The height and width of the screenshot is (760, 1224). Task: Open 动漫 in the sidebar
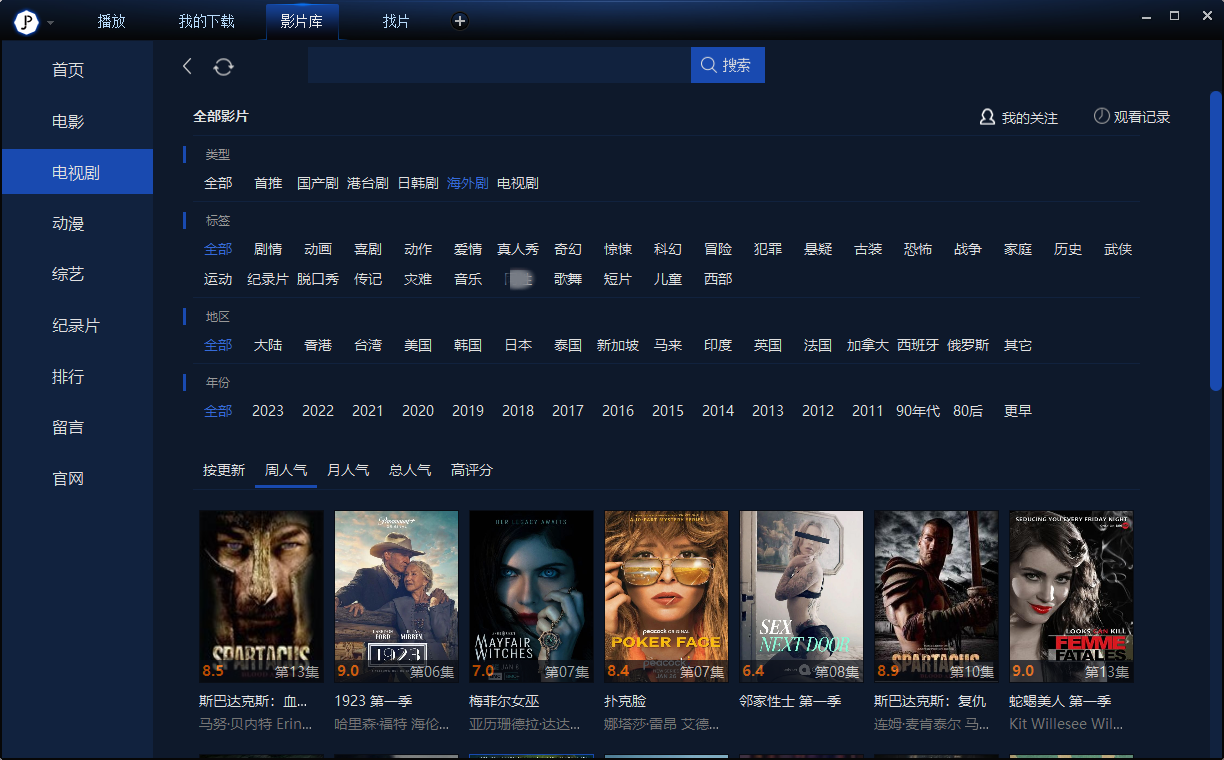(68, 224)
